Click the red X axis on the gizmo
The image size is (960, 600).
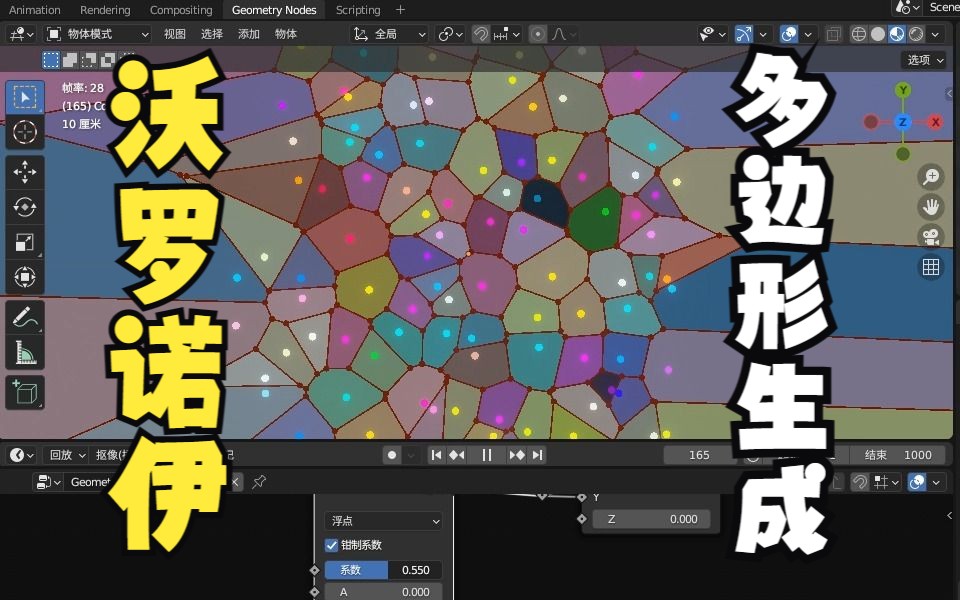tap(936, 122)
